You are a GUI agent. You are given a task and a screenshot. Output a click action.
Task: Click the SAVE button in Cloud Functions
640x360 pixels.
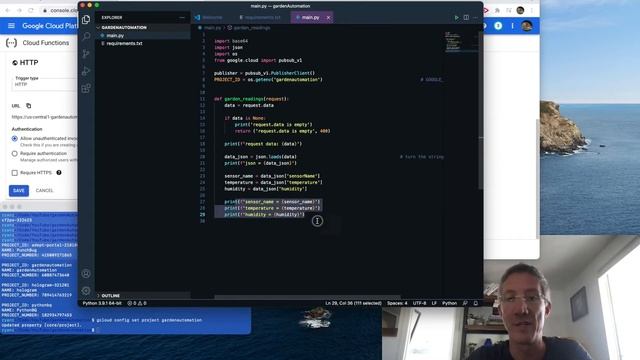tap(19, 191)
